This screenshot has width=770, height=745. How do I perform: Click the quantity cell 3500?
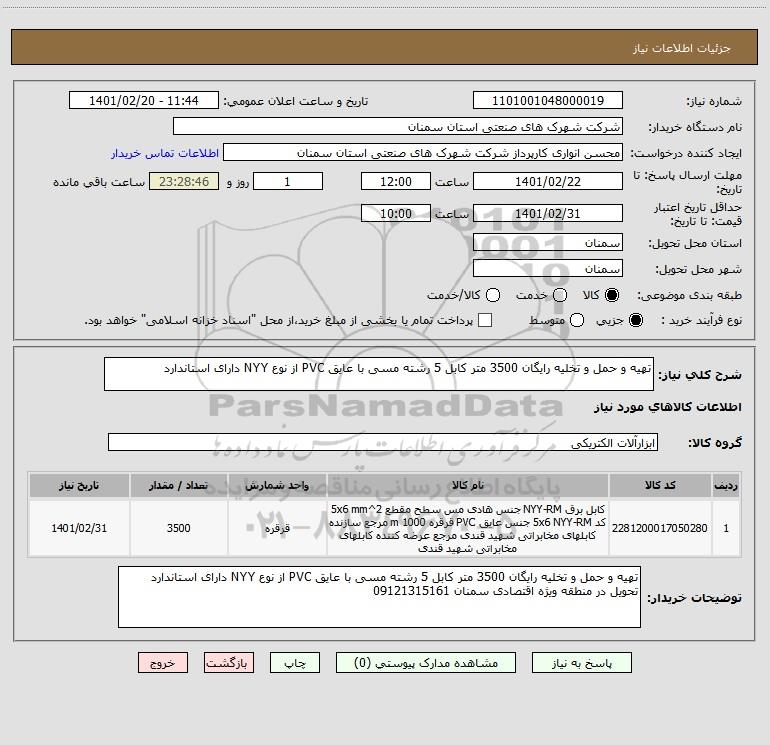click(179, 528)
